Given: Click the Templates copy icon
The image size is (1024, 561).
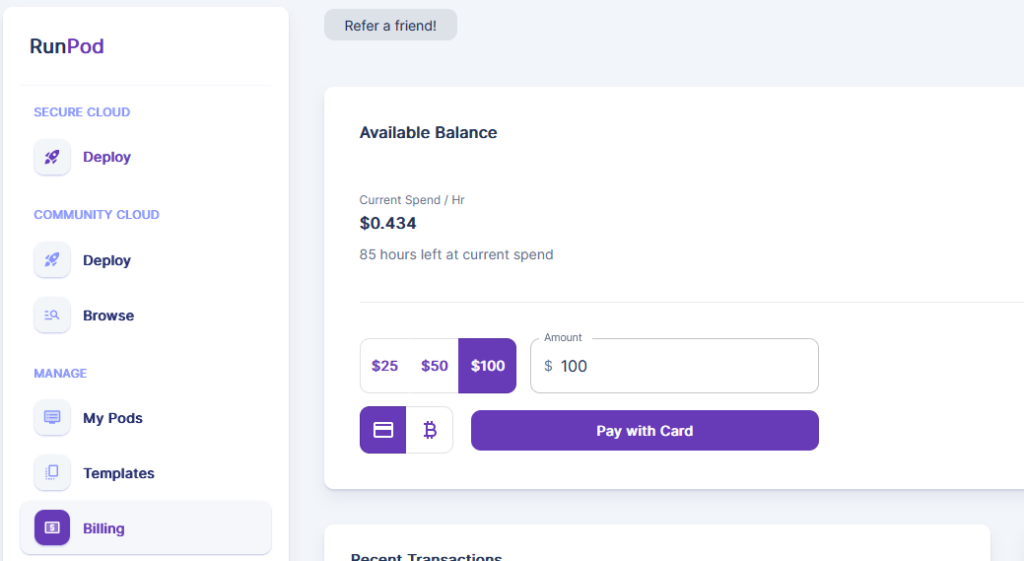Looking at the screenshot, I should click(52, 473).
